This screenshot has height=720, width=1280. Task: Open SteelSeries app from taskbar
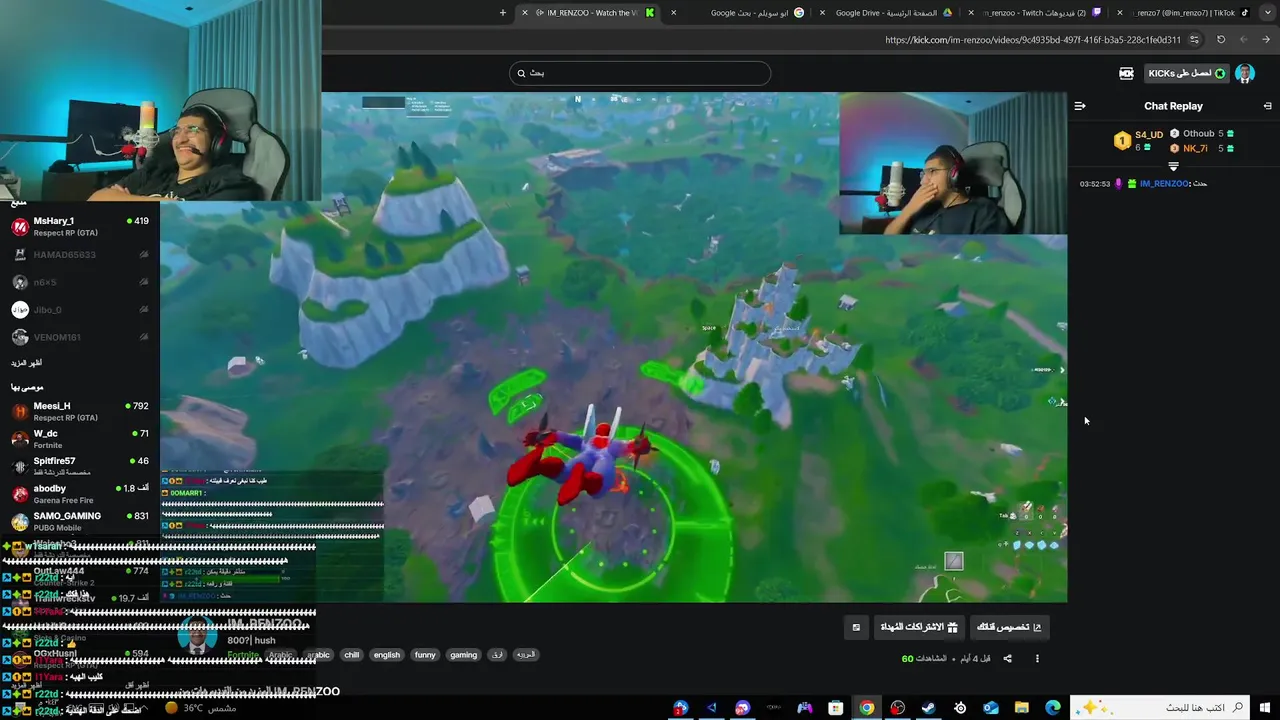click(960, 708)
